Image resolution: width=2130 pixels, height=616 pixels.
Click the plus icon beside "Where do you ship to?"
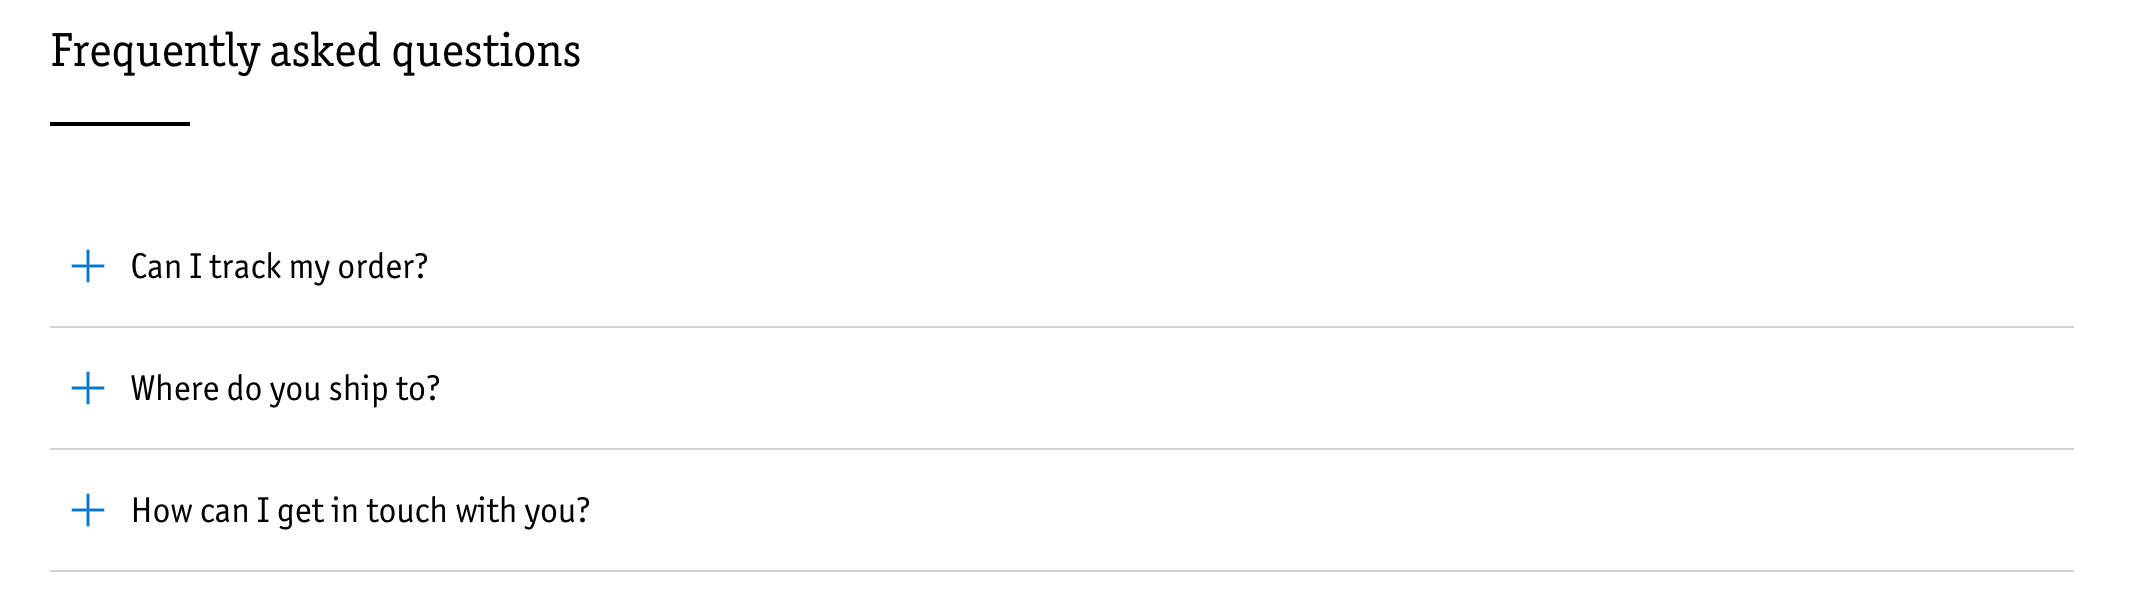88,388
